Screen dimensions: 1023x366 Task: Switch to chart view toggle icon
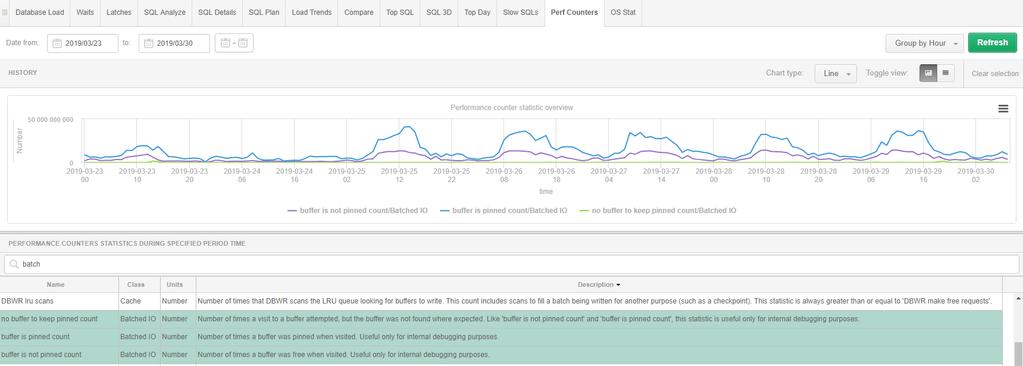(928, 73)
